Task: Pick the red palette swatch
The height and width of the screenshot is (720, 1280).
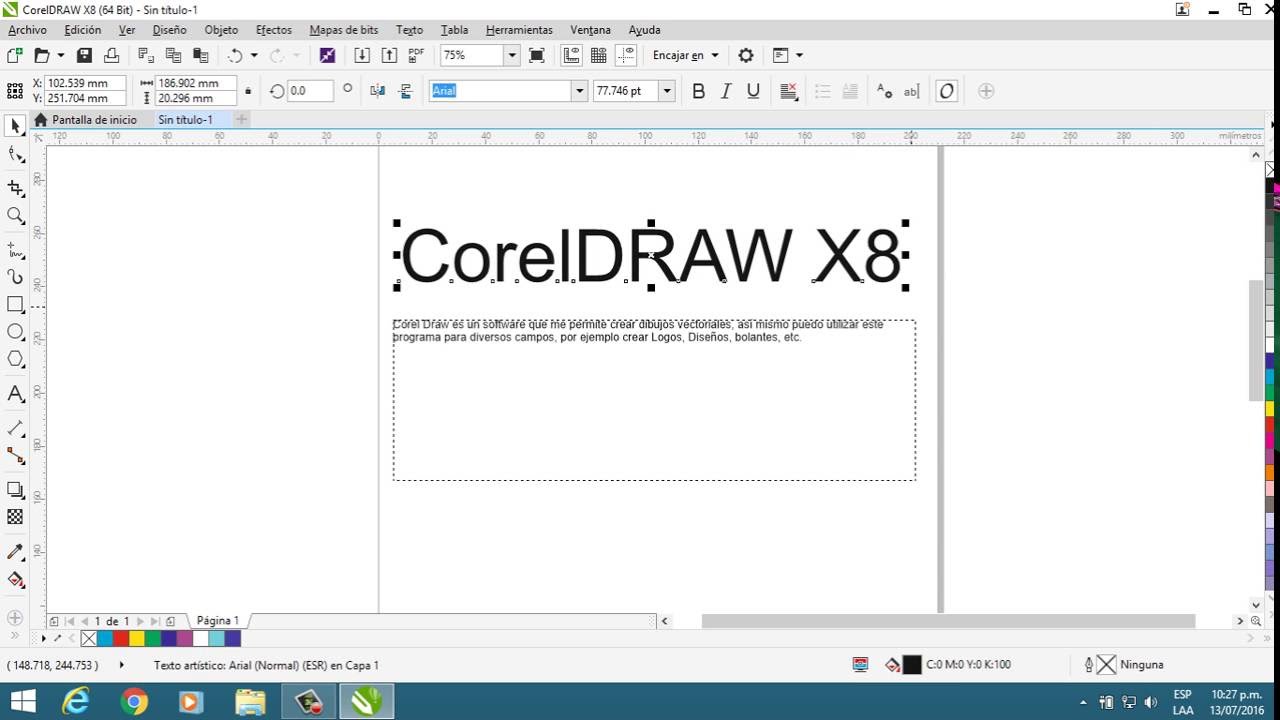Action: click(x=121, y=638)
